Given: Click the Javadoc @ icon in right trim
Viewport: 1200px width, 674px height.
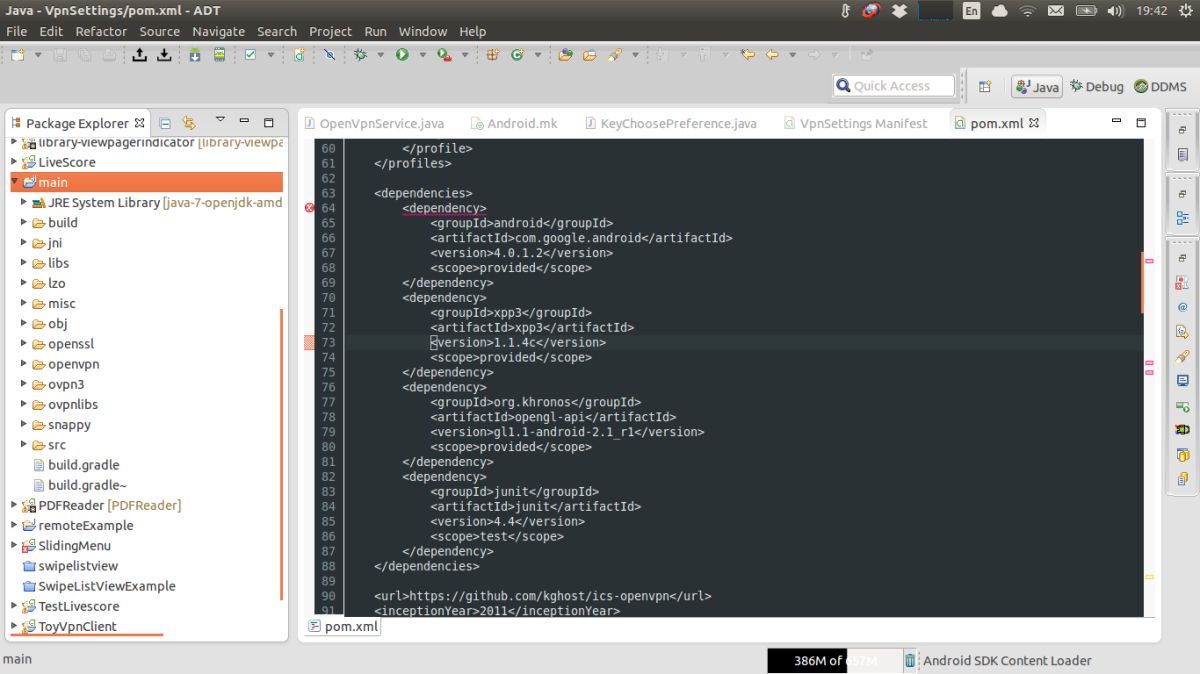Looking at the screenshot, I should [x=1183, y=308].
